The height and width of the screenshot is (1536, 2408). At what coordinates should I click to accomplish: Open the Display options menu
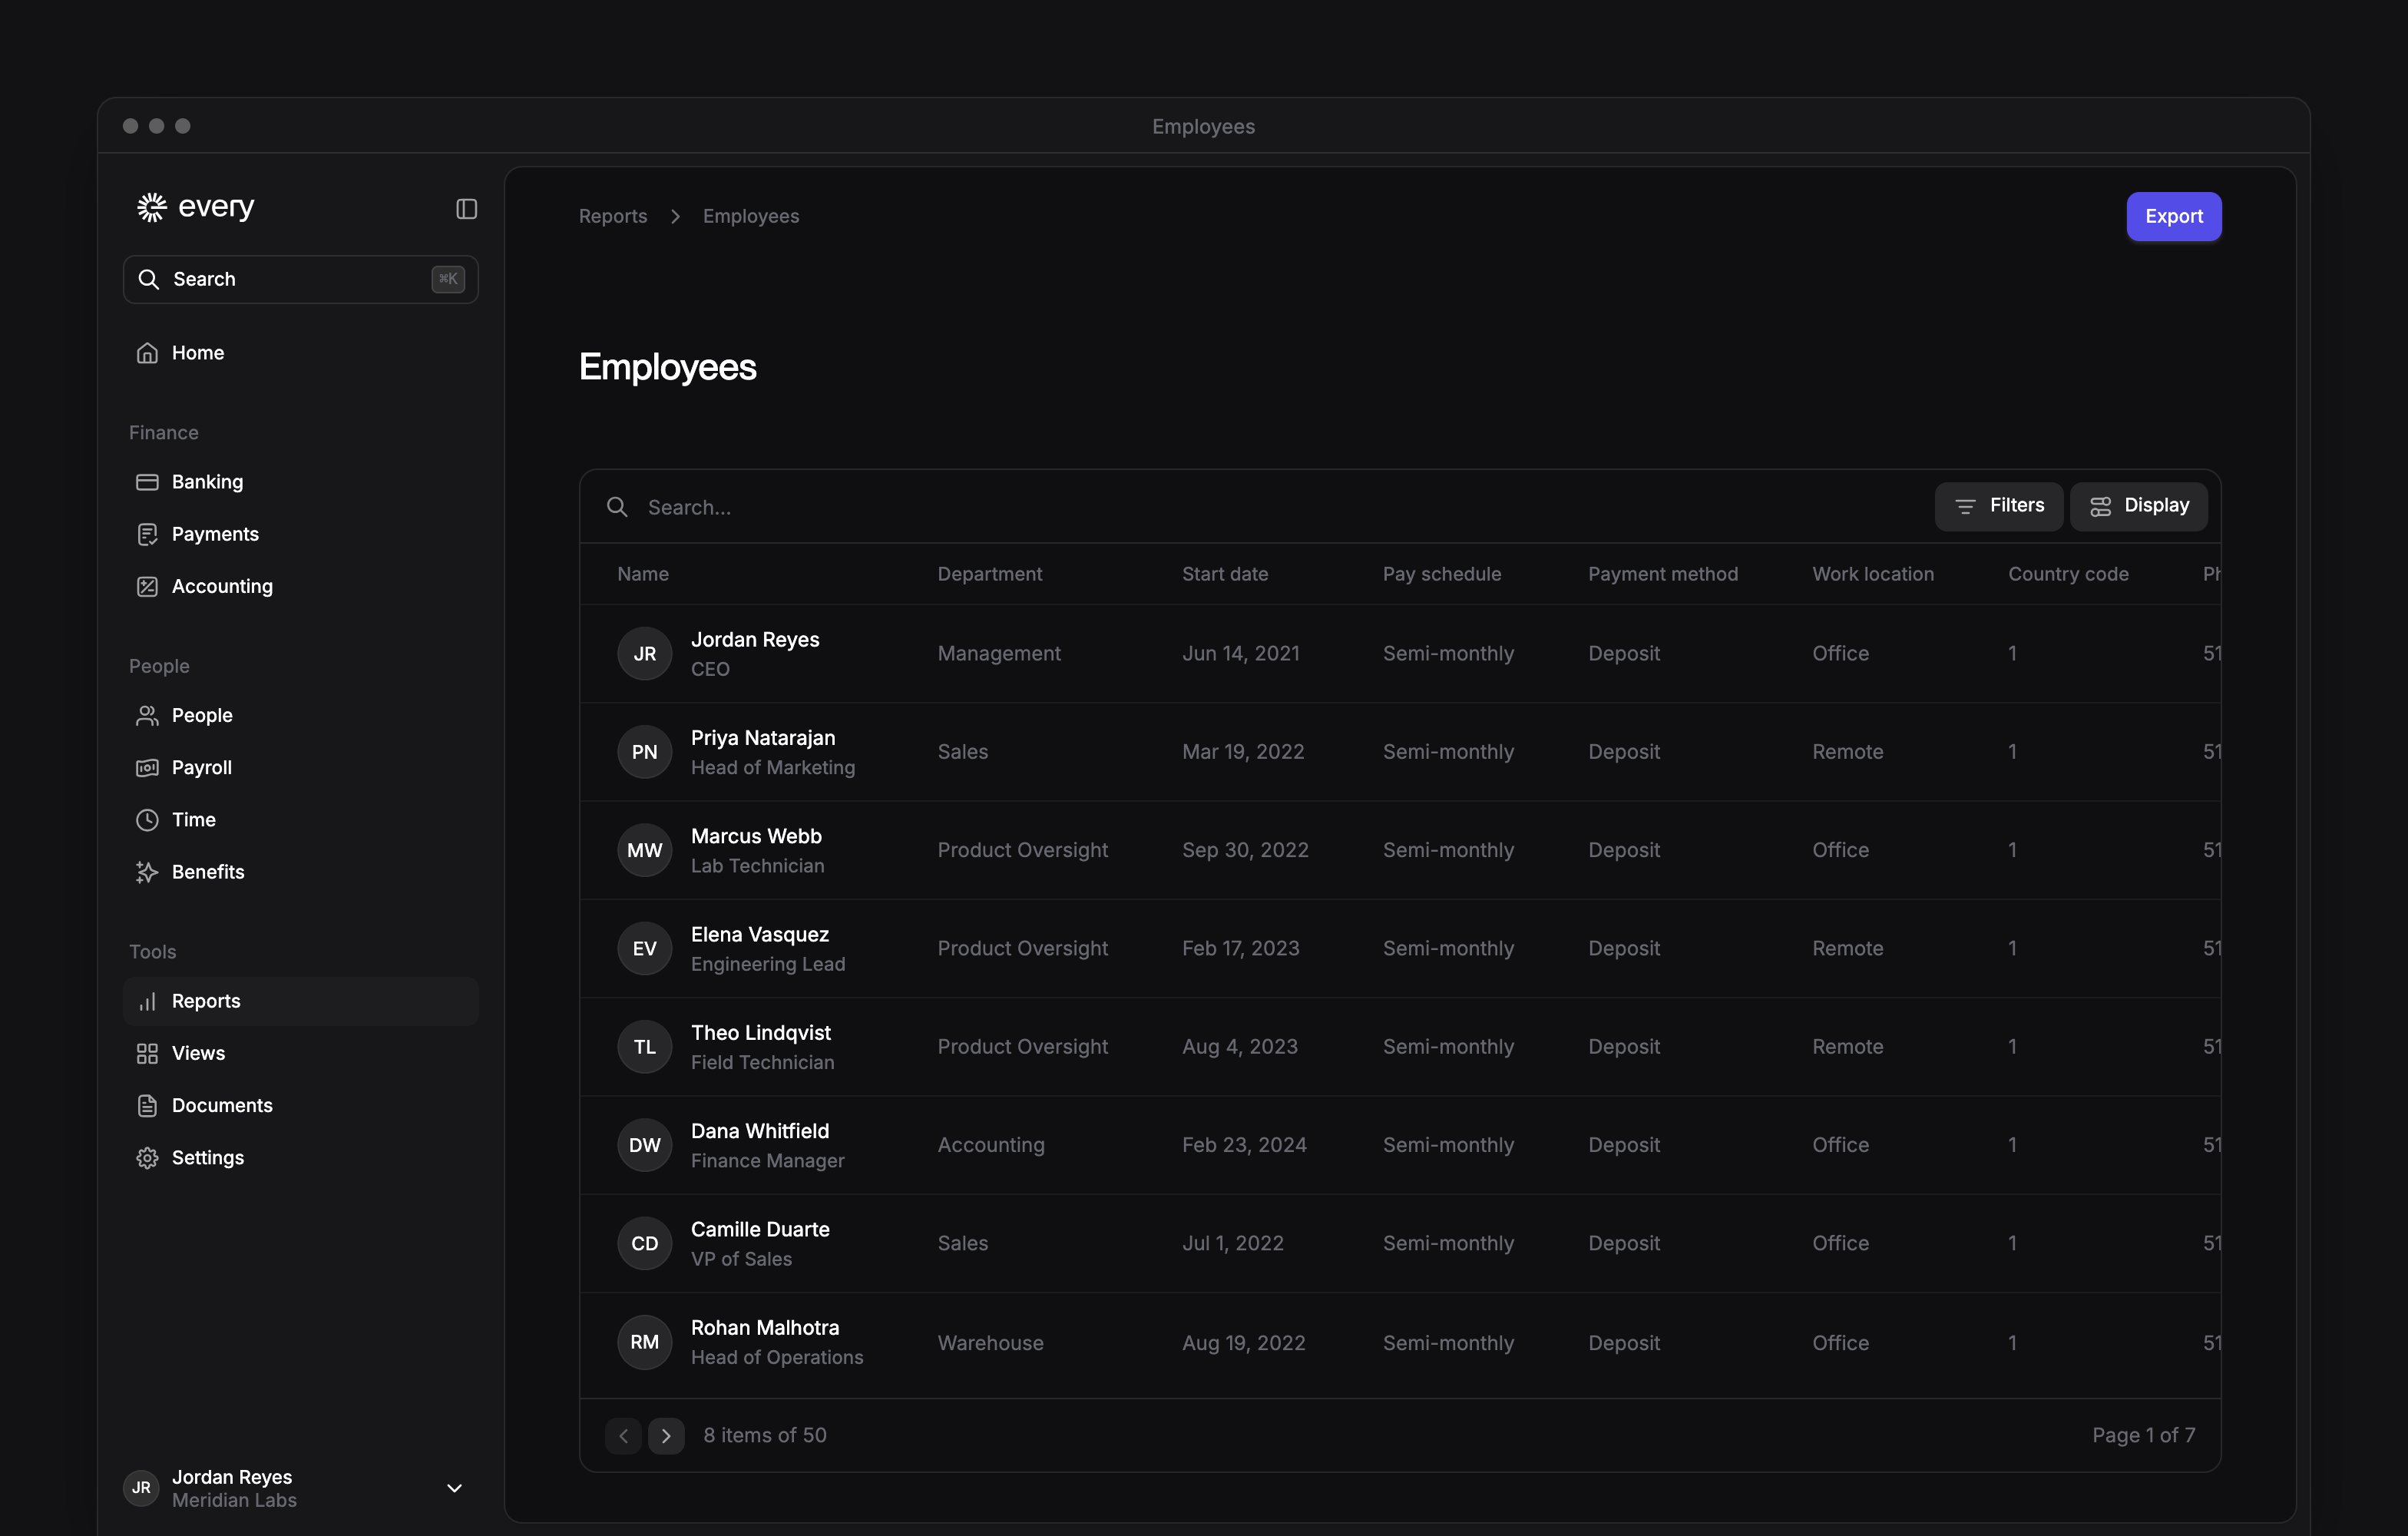[2138, 506]
